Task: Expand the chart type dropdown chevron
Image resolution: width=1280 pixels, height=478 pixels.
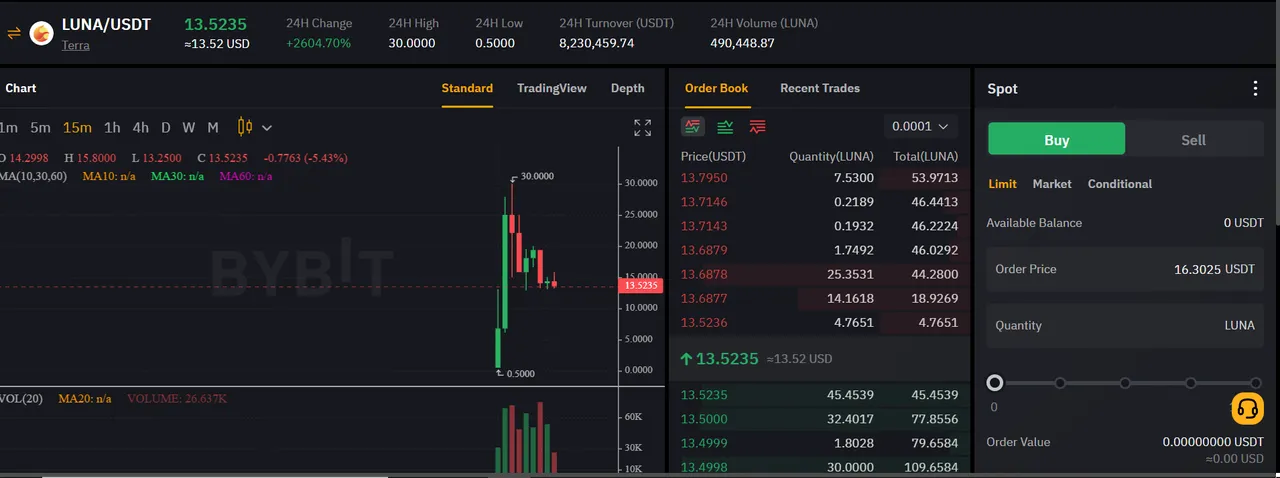Action: click(x=267, y=128)
